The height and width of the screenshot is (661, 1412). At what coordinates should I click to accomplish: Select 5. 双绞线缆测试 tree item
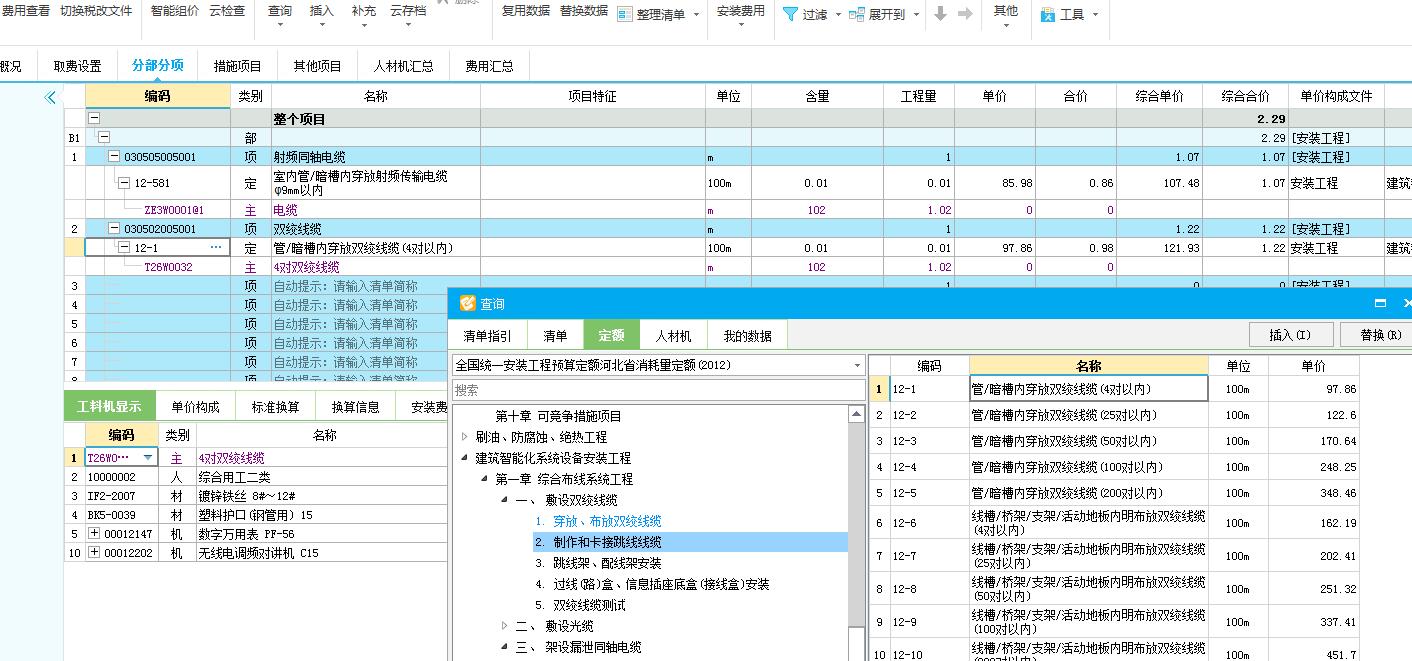click(x=580, y=605)
